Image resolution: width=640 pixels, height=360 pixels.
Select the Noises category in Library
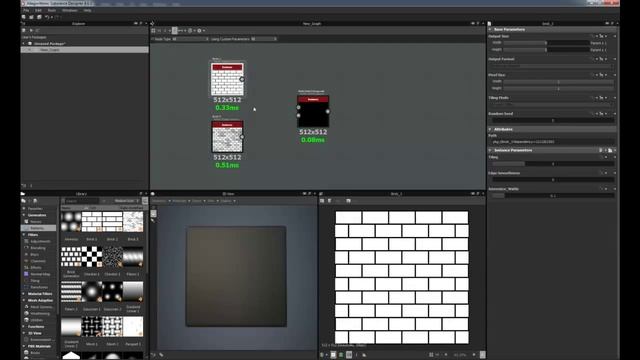tap(36, 222)
